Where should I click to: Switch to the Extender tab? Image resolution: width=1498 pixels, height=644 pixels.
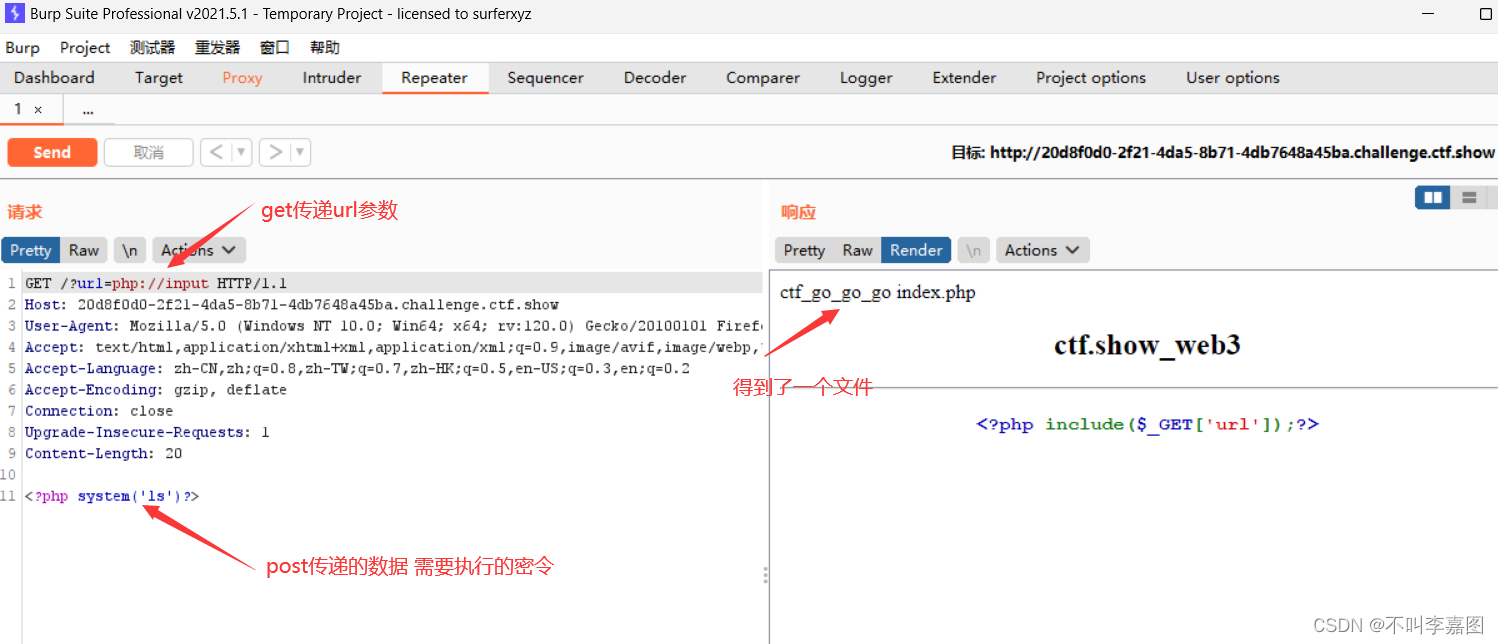pos(964,78)
